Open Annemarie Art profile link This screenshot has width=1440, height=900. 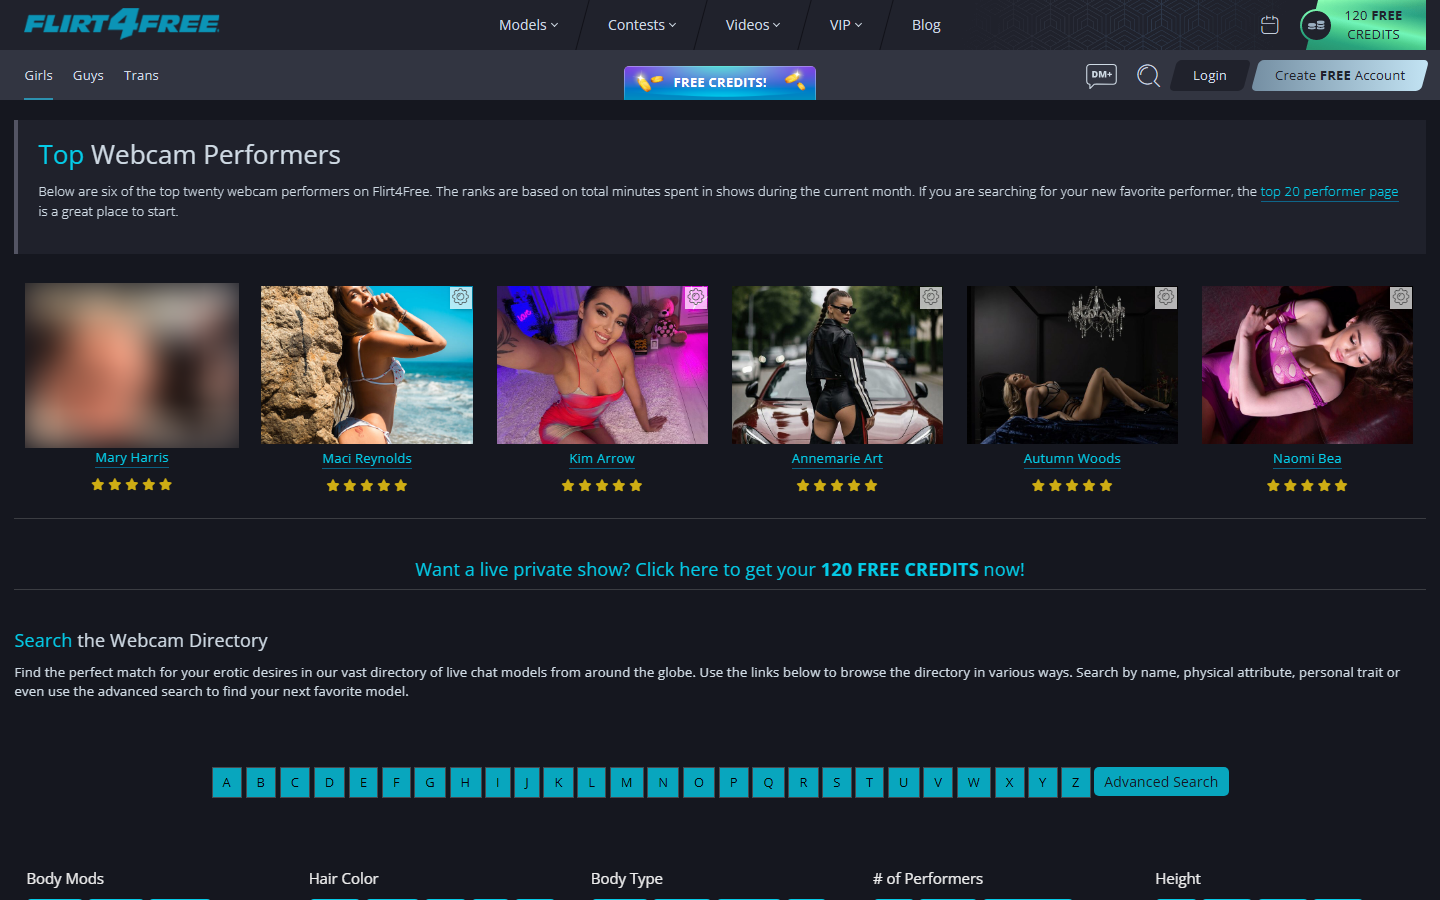click(837, 459)
